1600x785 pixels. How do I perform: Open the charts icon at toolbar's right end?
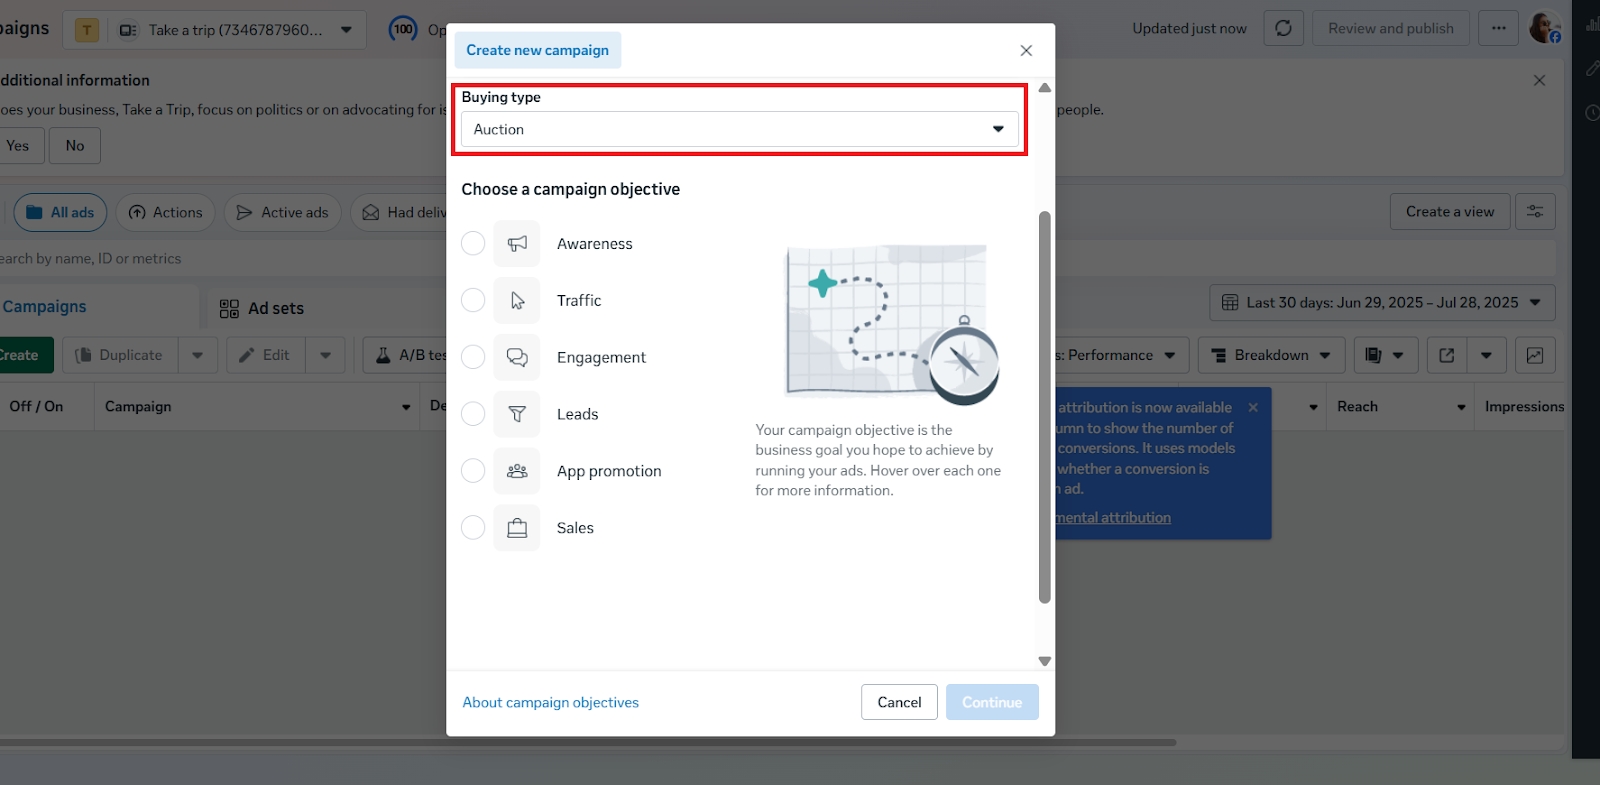[x=1535, y=355]
